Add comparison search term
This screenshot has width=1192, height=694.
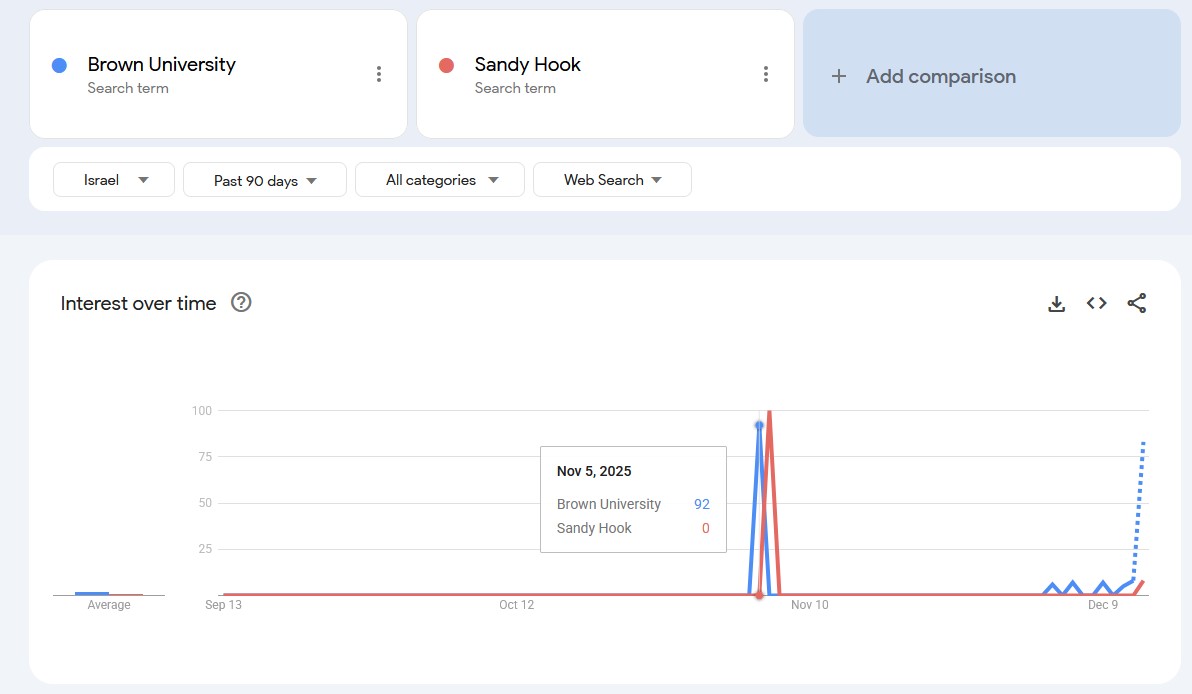pos(991,74)
